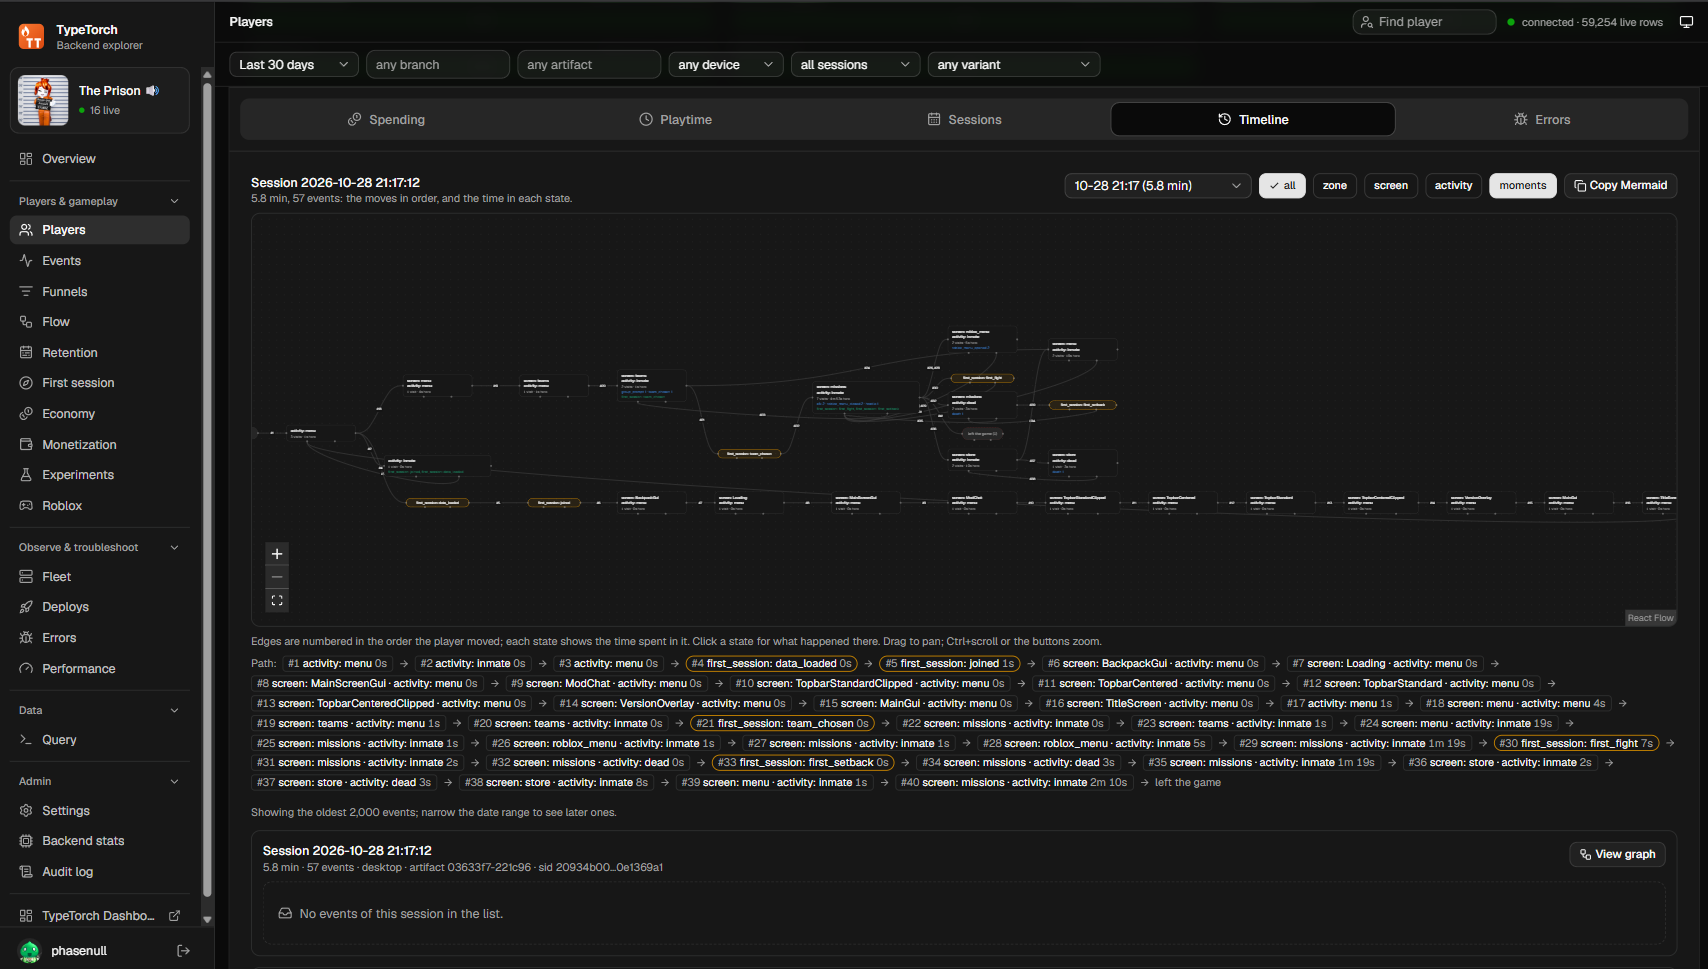Screen dimensions: 1708x969
Task: Click the React Flow attribution link
Action: click(x=1650, y=618)
